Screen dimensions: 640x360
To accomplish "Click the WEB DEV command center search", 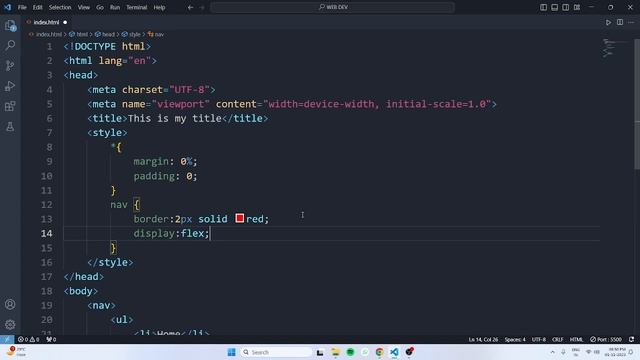I will tap(333, 7).
